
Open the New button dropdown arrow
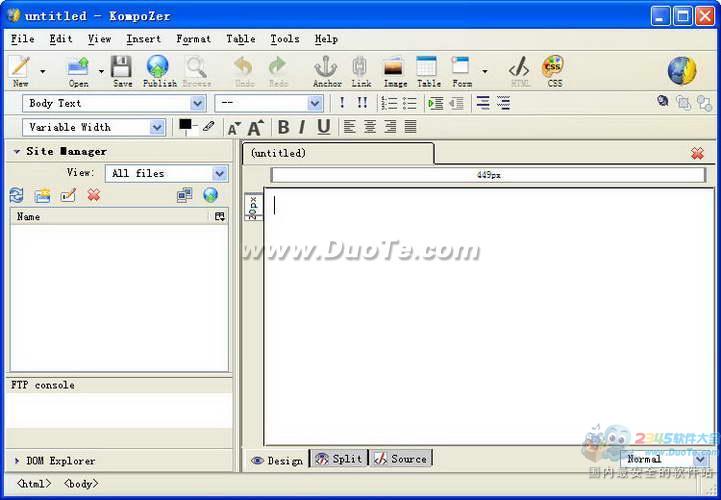(x=43, y=71)
